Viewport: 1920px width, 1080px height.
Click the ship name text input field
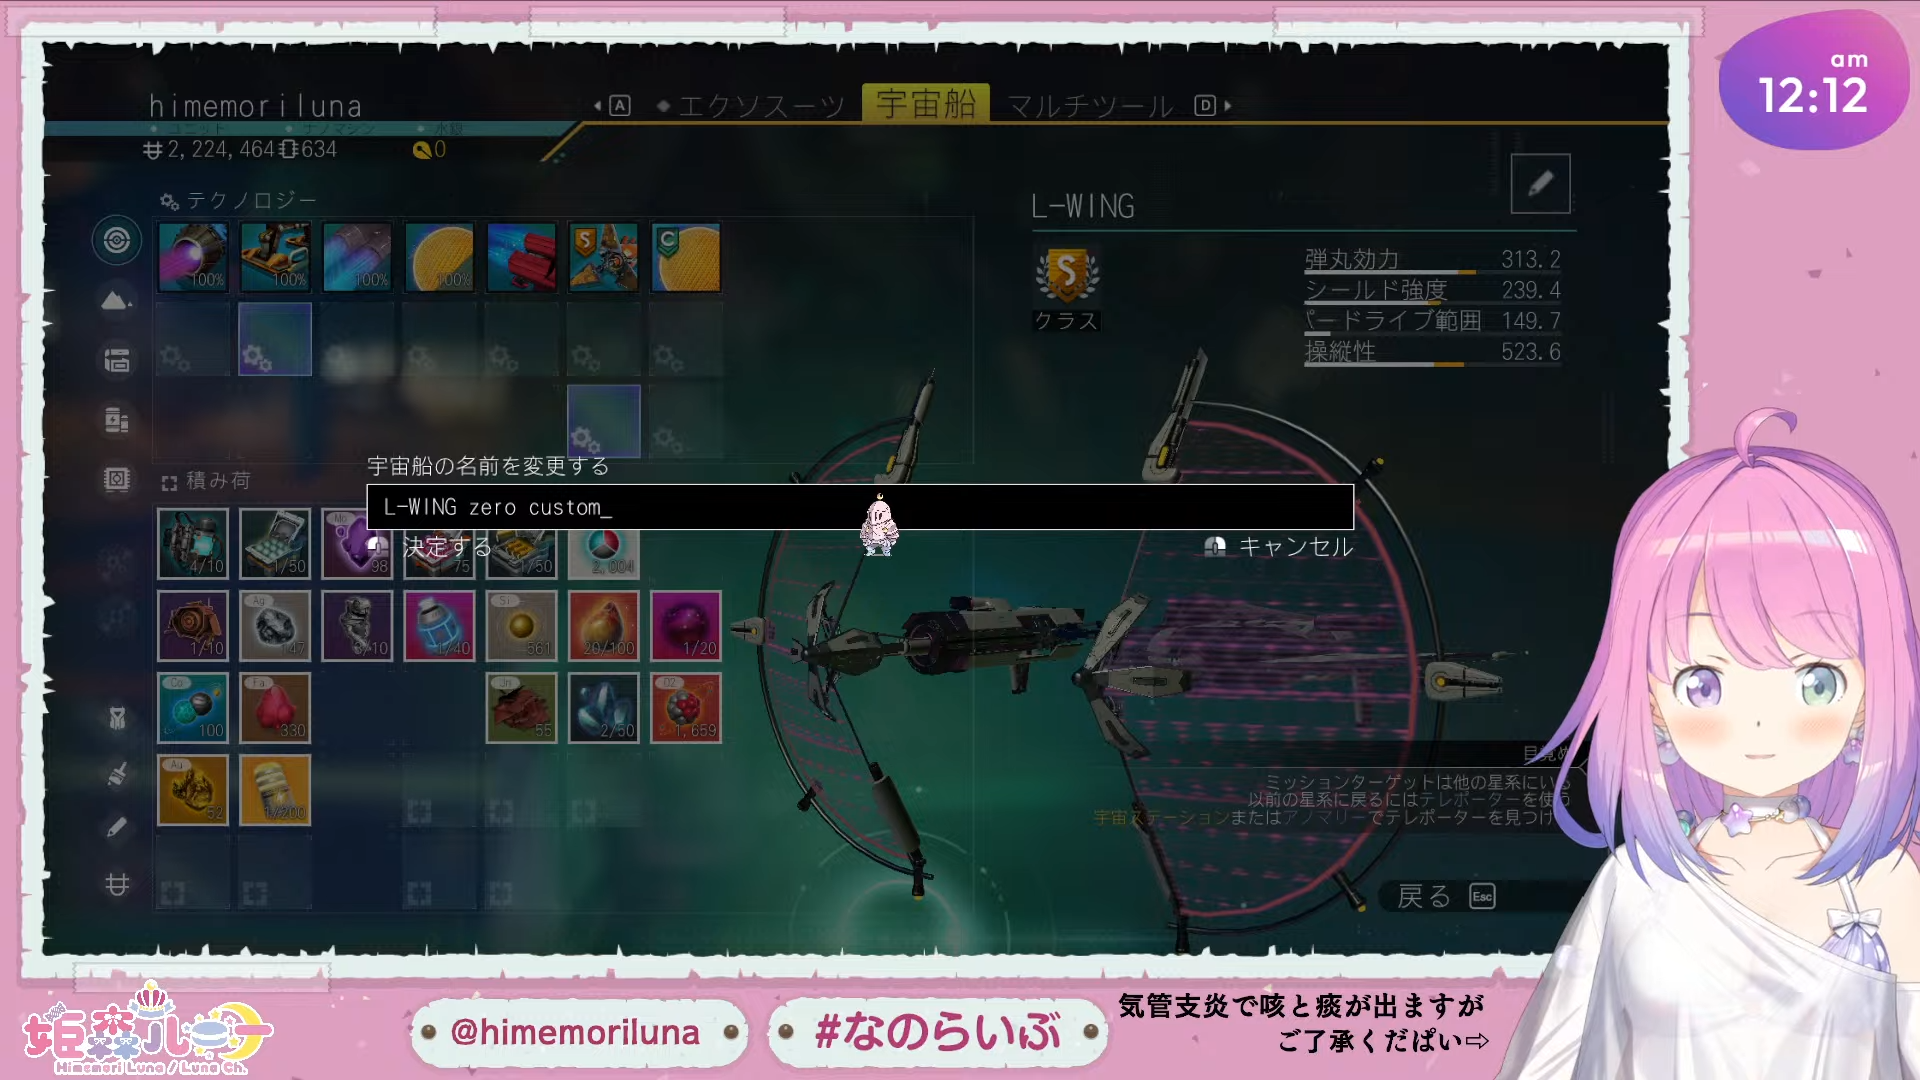860,507
